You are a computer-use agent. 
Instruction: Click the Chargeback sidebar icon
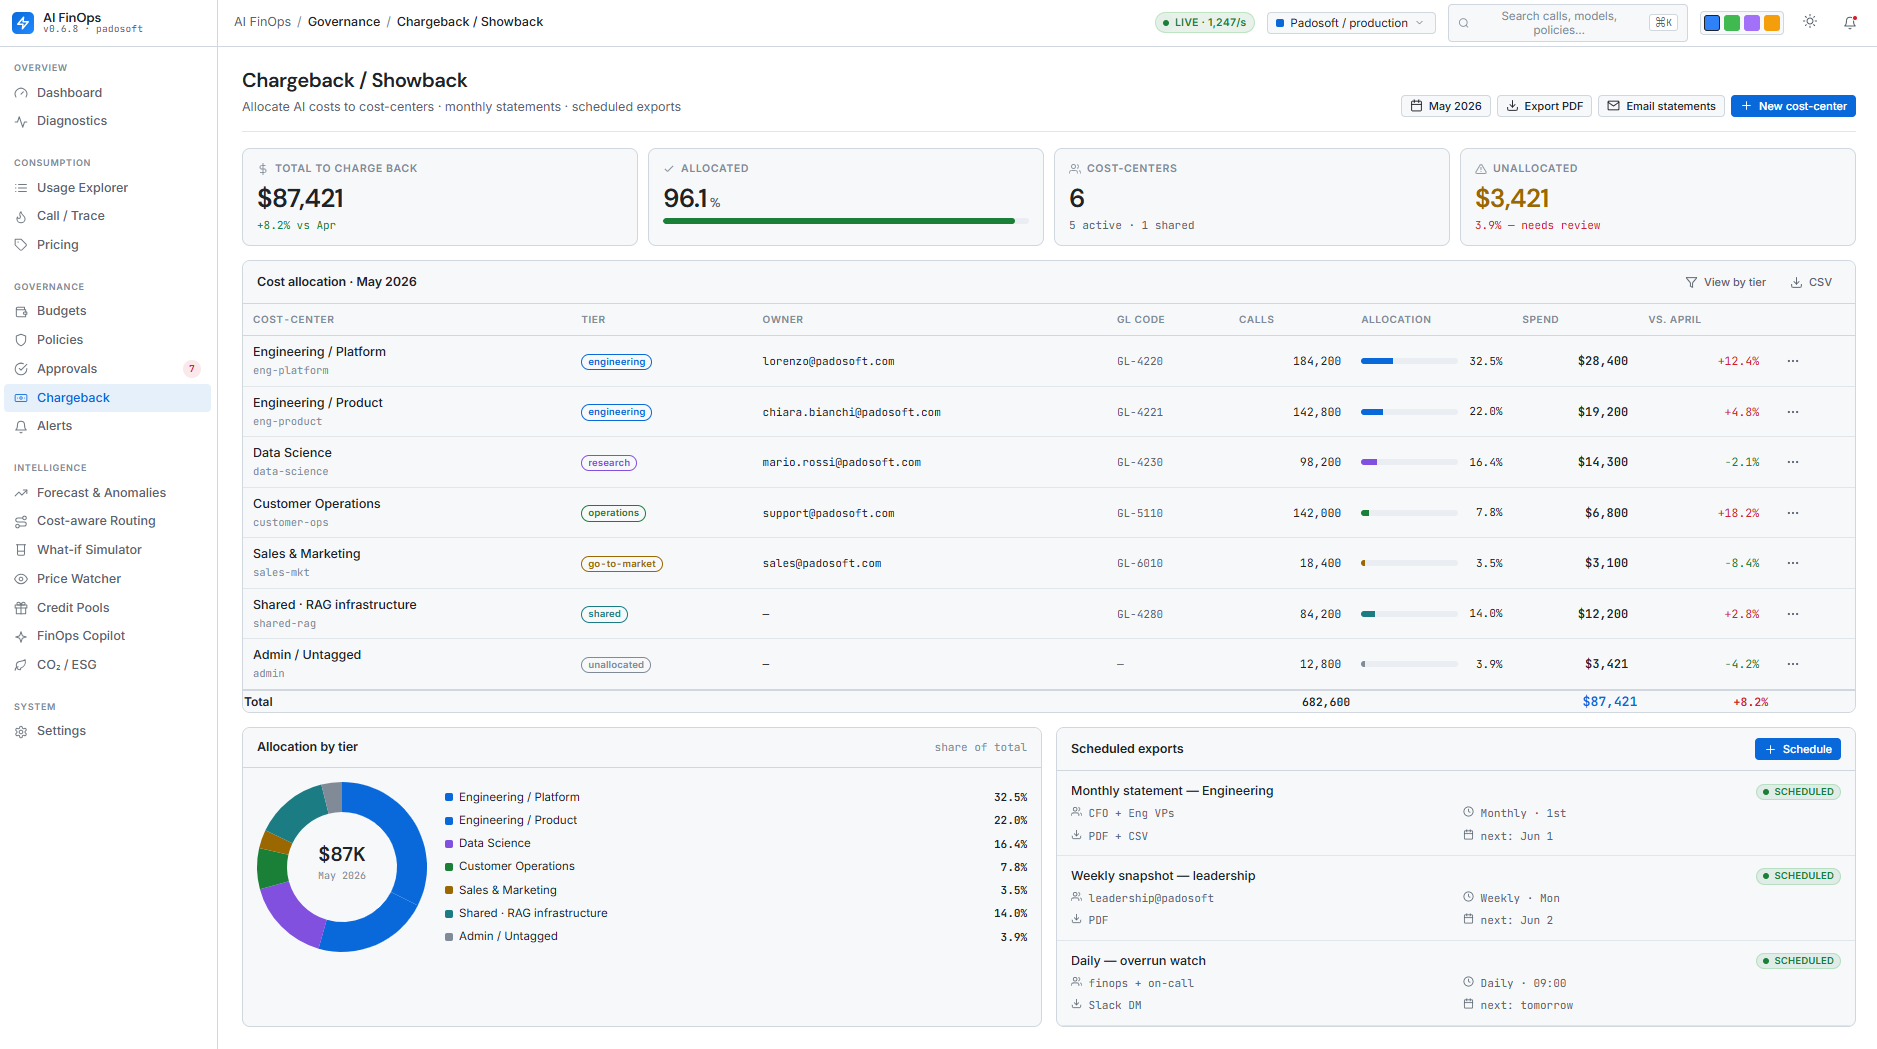[21, 398]
